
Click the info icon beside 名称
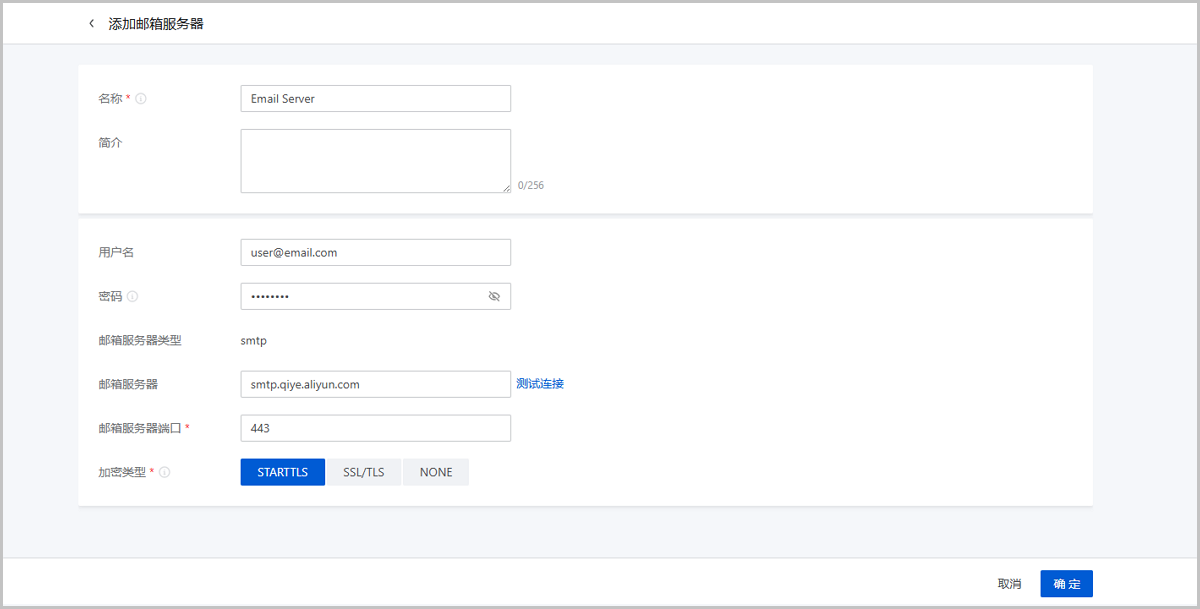(x=141, y=99)
